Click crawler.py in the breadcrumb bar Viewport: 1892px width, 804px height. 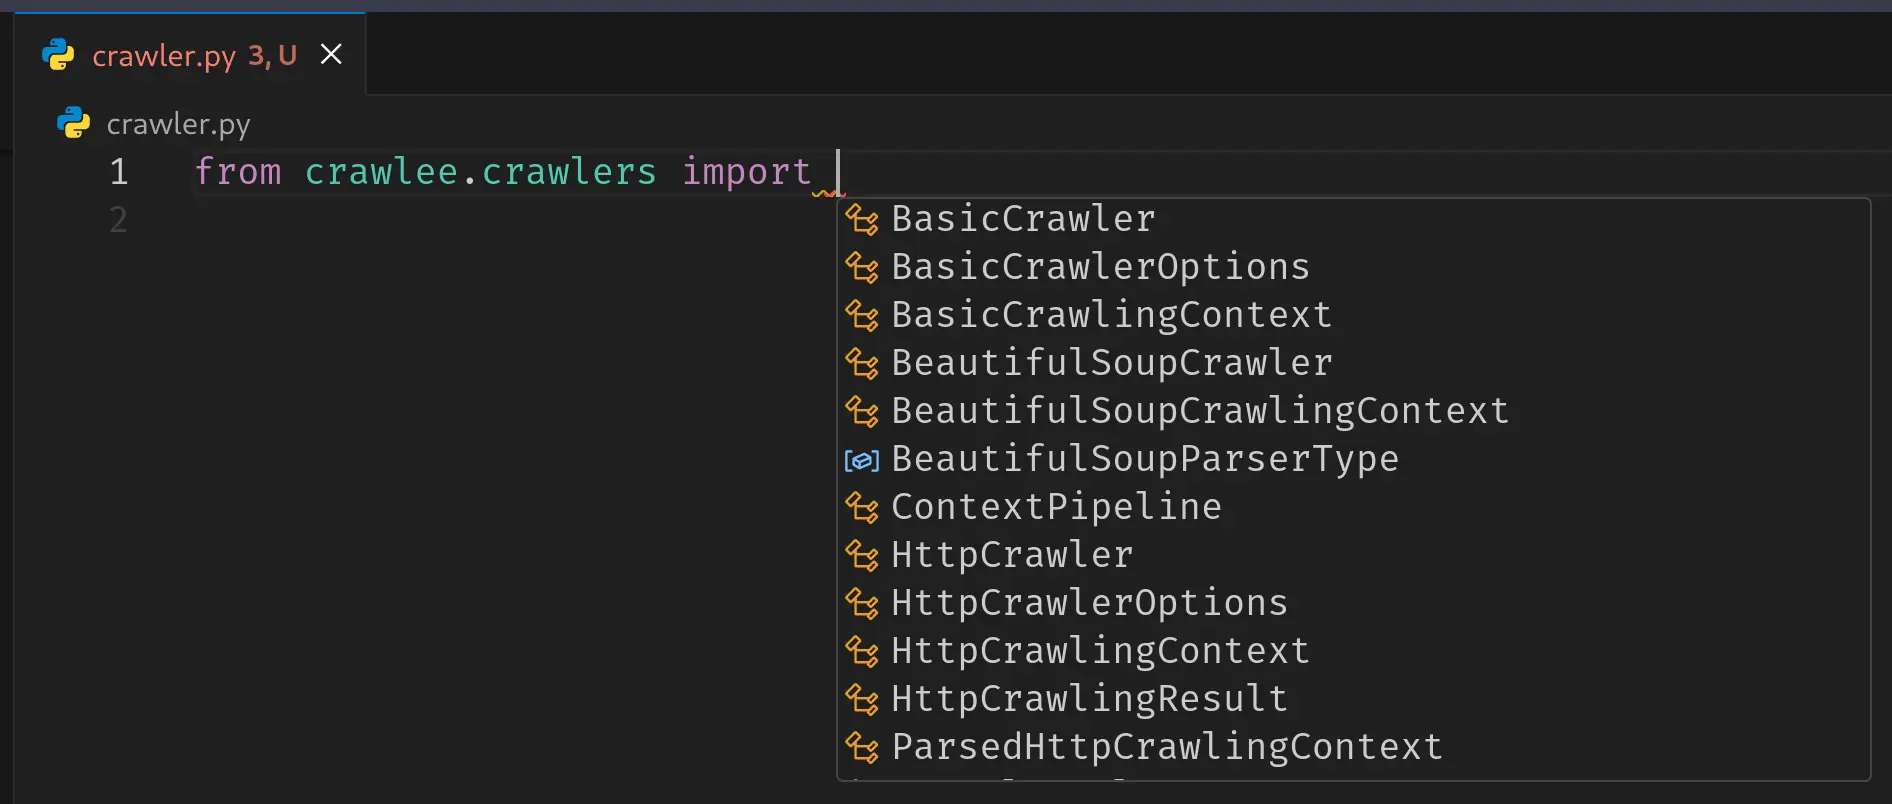click(x=178, y=124)
